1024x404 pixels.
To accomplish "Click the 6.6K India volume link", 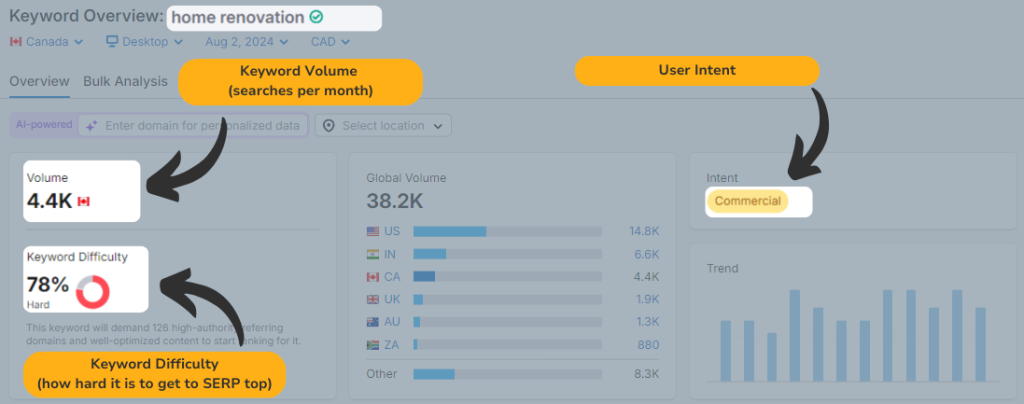I will click(647, 254).
